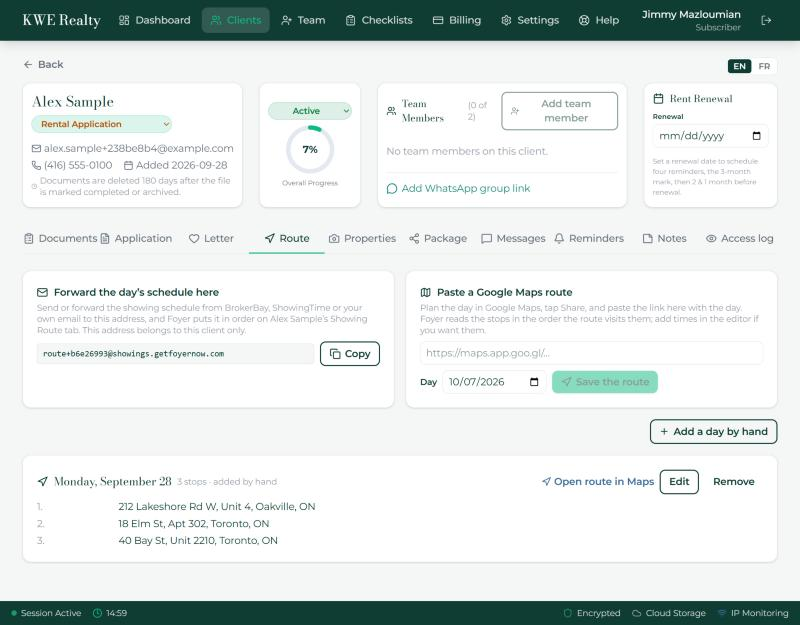Screen dimensions: 800x625
Task: Open the Renewal date calendar picker icon
Action: (757, 136)
